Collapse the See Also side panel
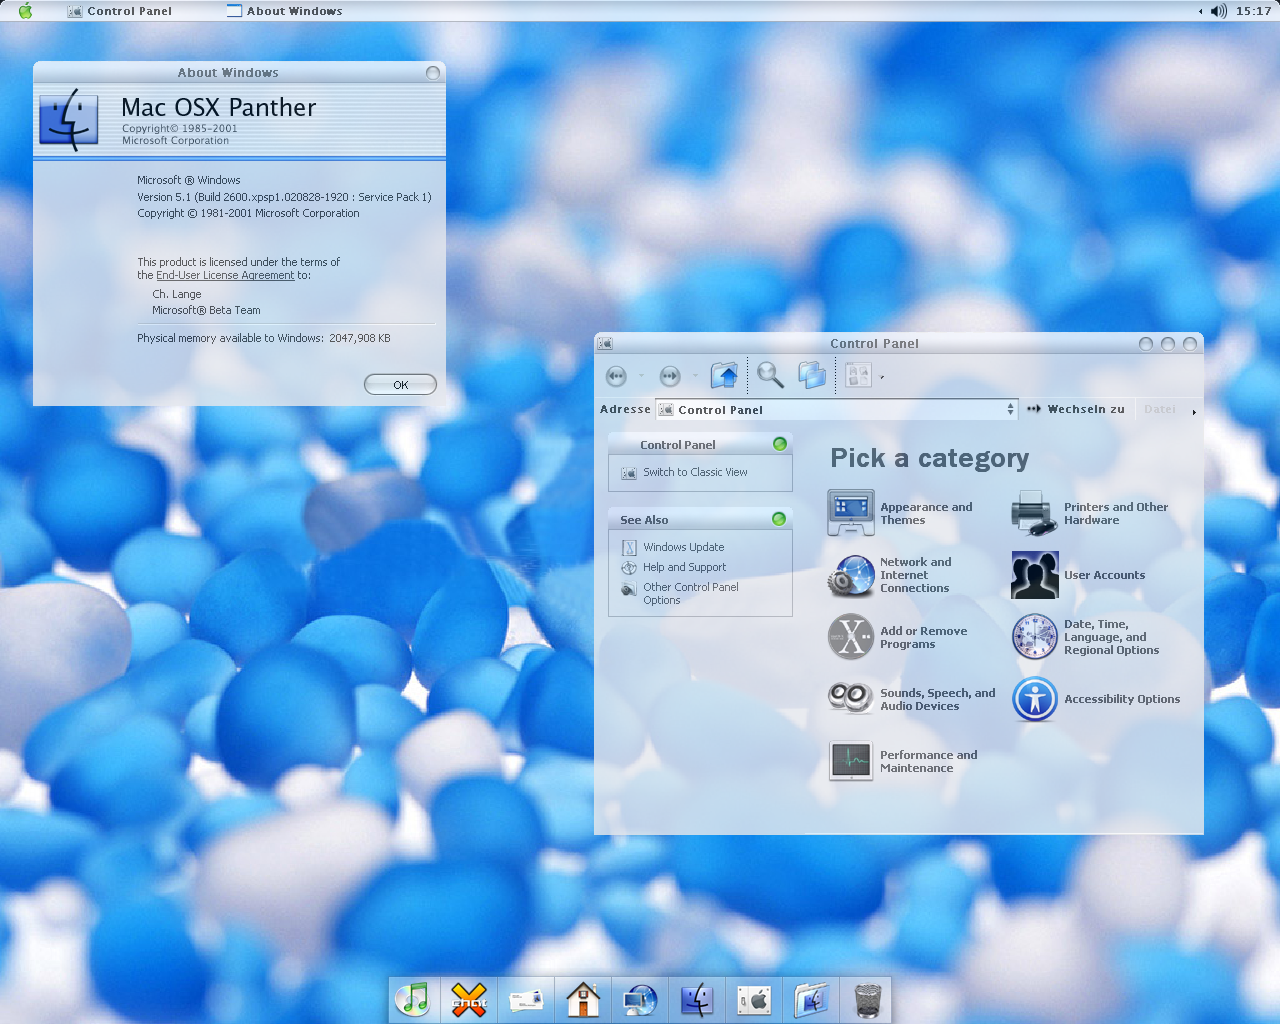 (779, 519)
